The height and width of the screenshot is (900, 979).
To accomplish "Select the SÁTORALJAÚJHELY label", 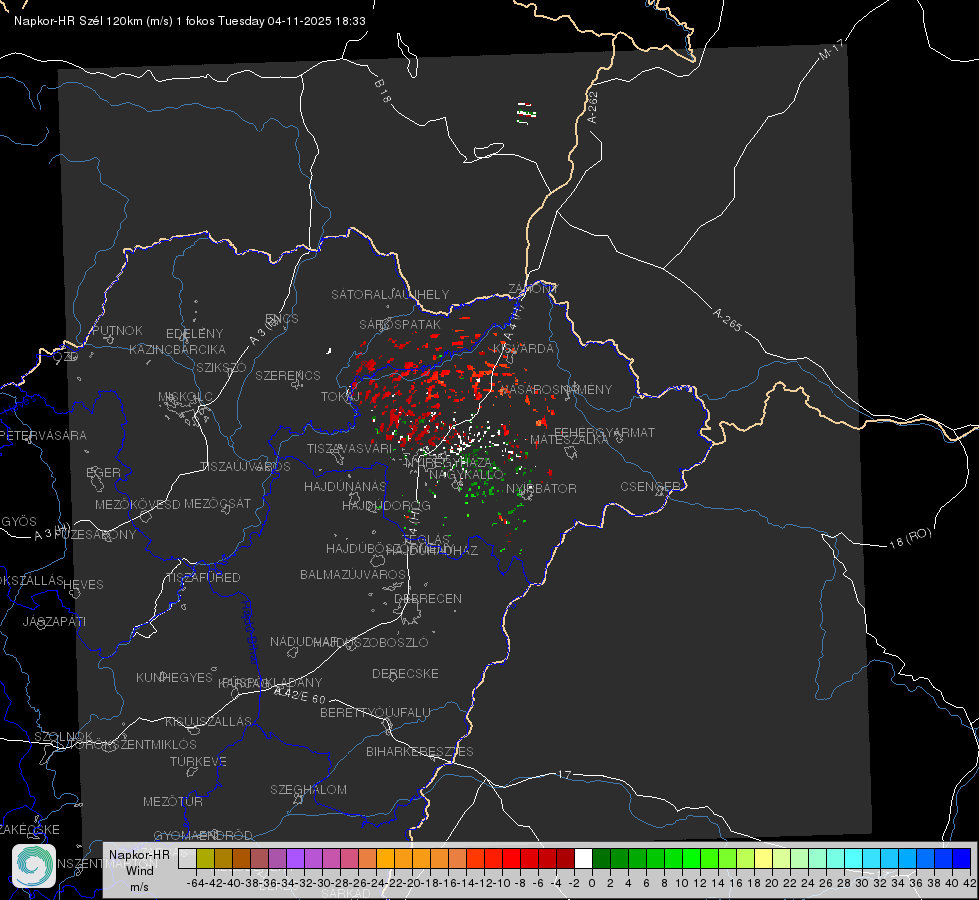I will [390, 294].
